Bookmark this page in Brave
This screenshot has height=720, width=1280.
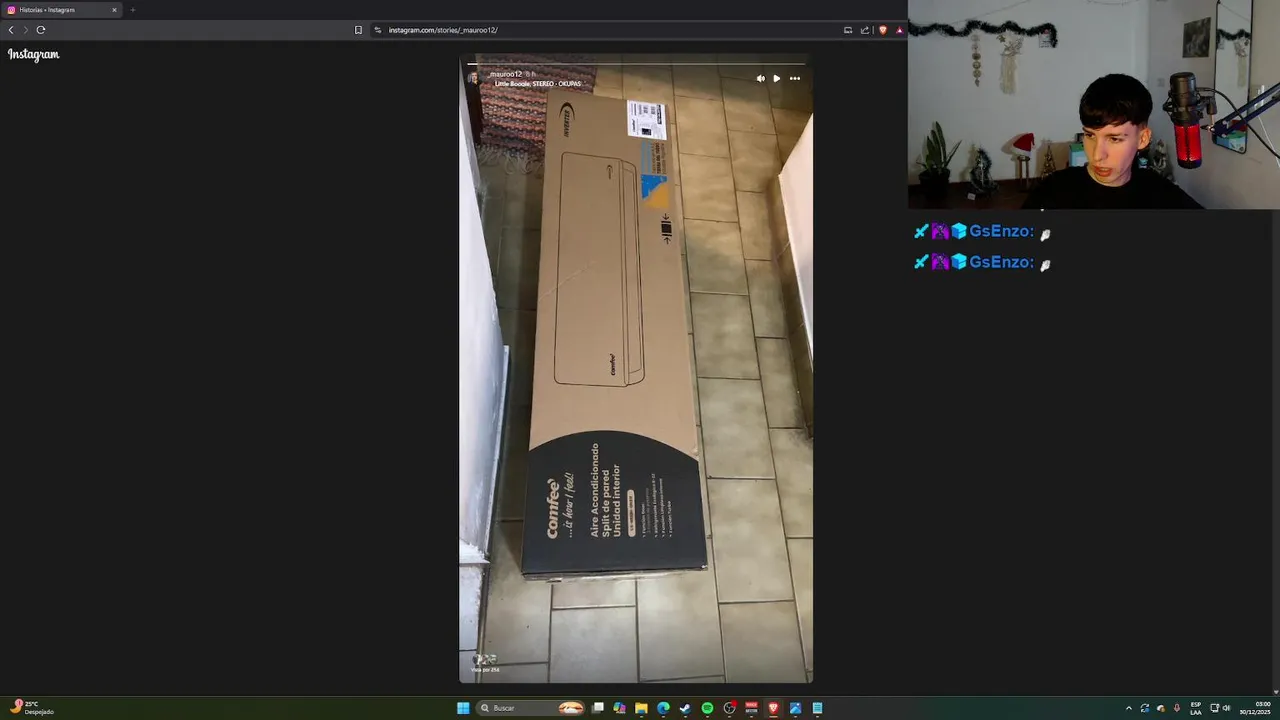[x=358, y=30]
